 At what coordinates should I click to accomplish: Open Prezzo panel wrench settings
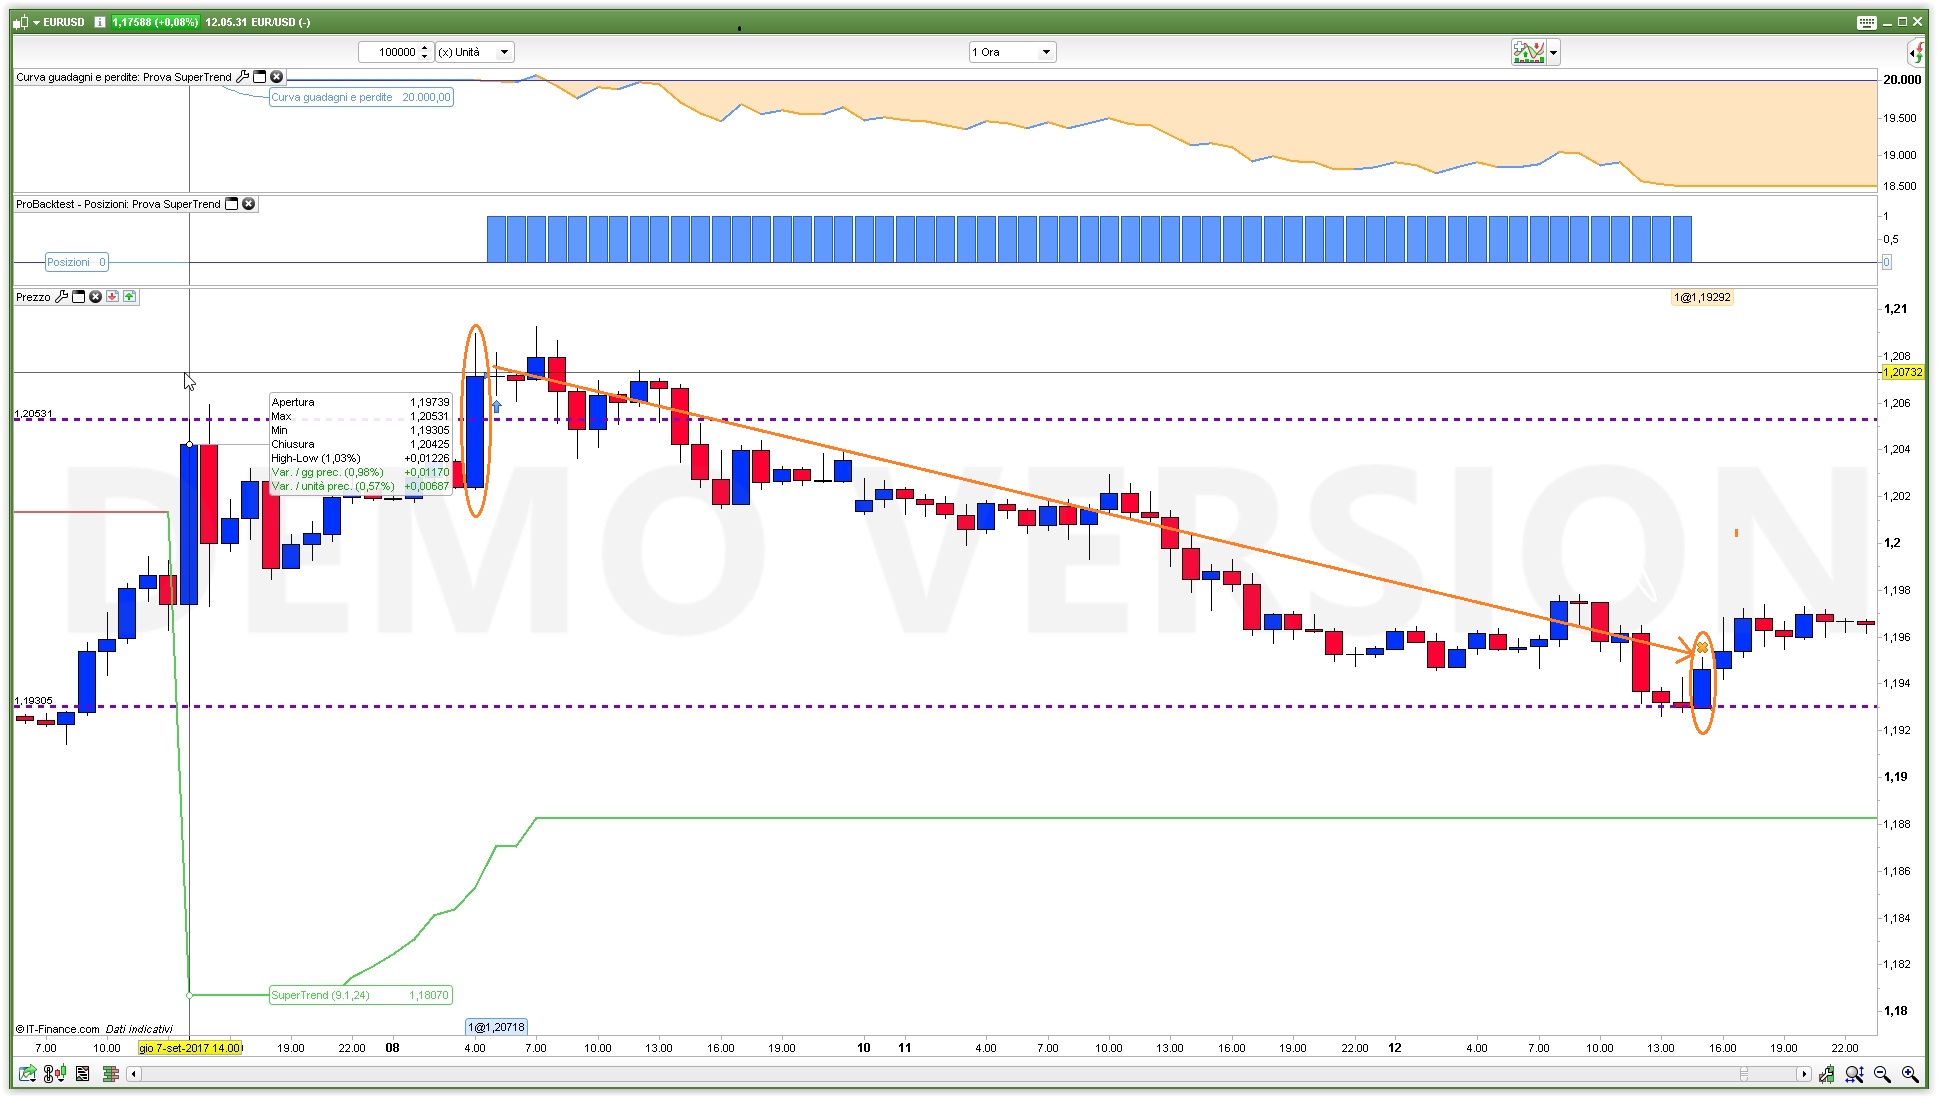click(61, 297)
